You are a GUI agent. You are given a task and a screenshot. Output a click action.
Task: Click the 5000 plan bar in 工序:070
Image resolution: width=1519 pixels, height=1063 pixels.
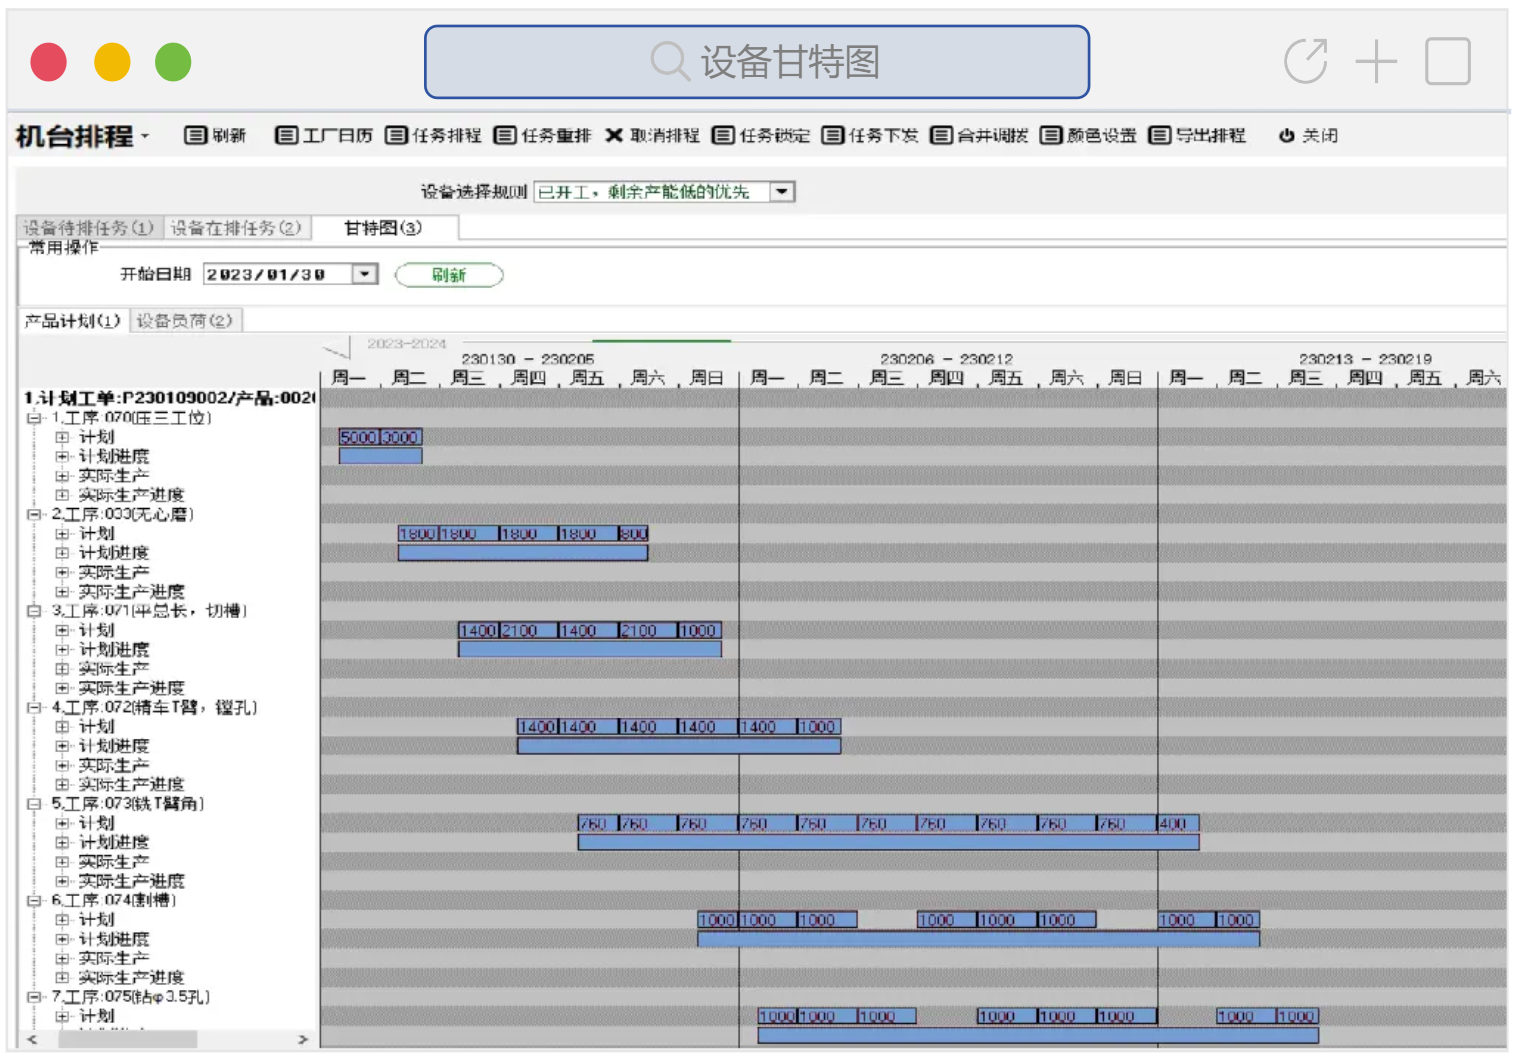coord(358,437)
